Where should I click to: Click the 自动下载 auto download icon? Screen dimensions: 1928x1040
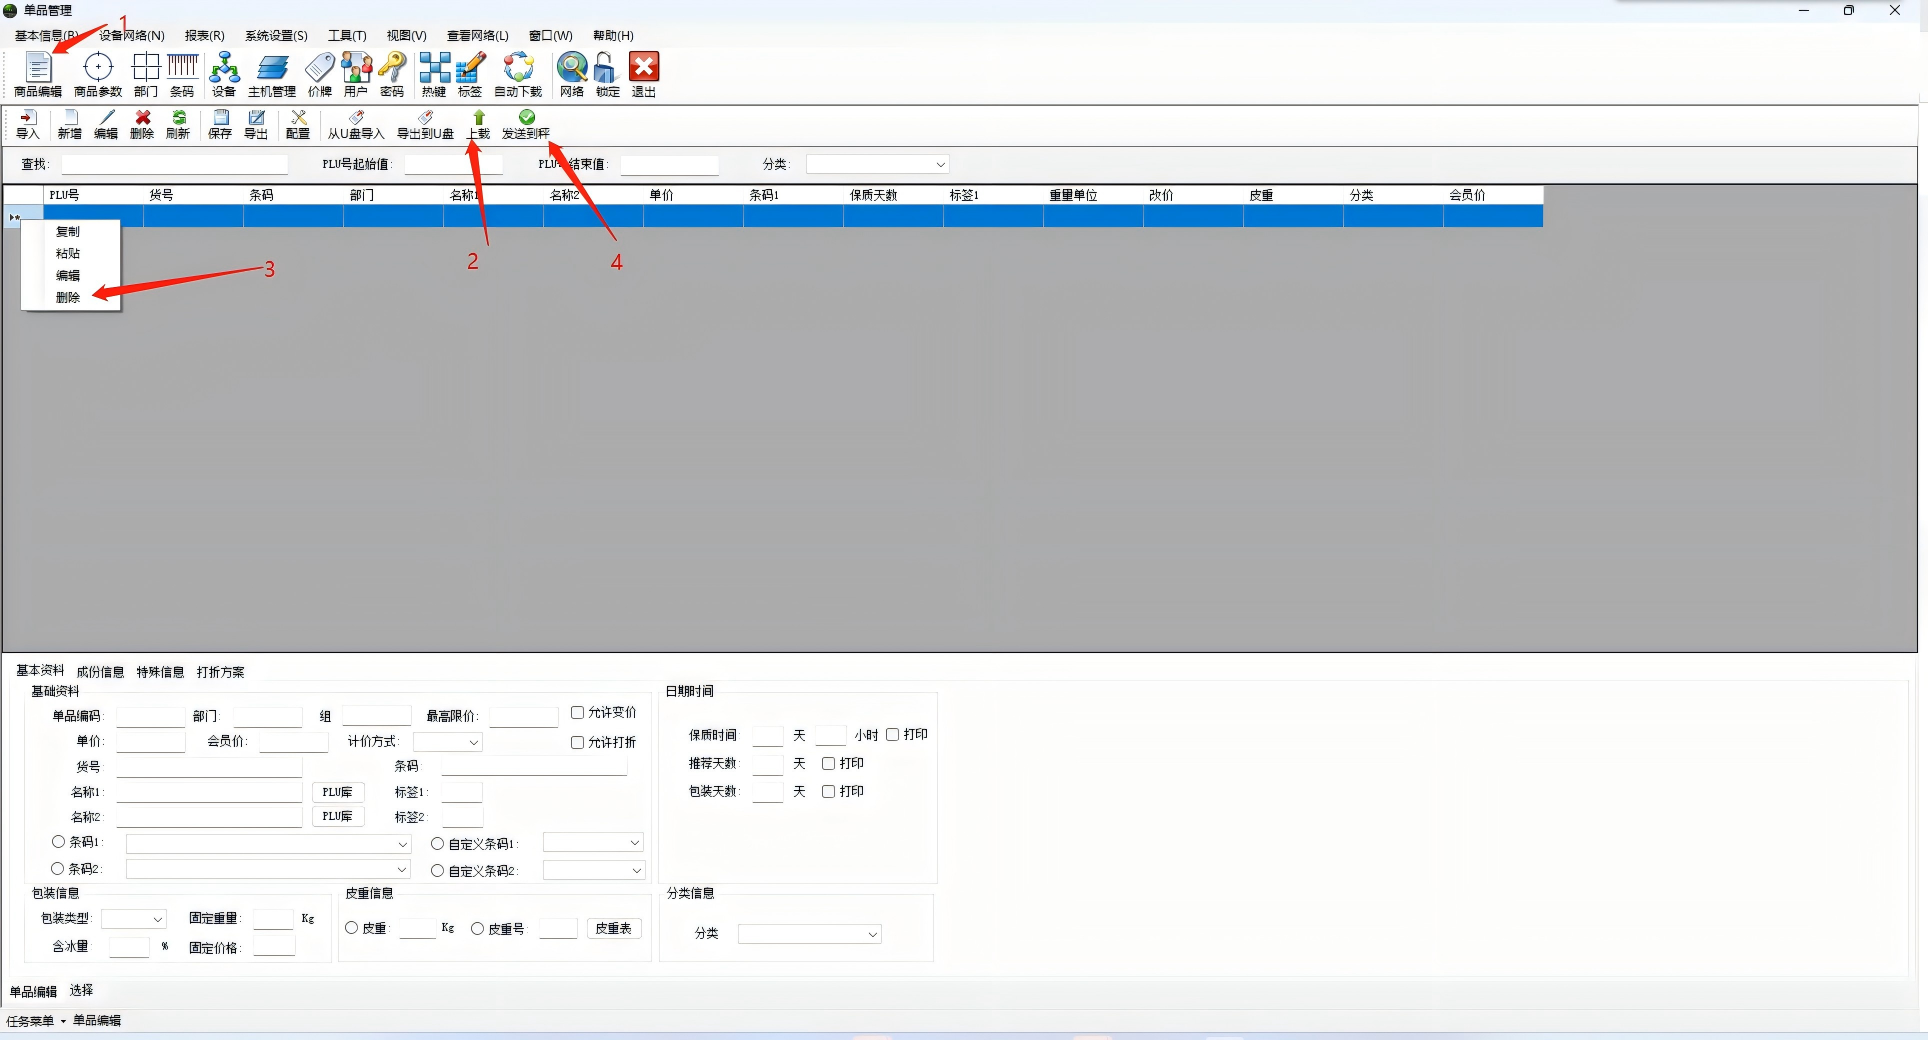518,74
